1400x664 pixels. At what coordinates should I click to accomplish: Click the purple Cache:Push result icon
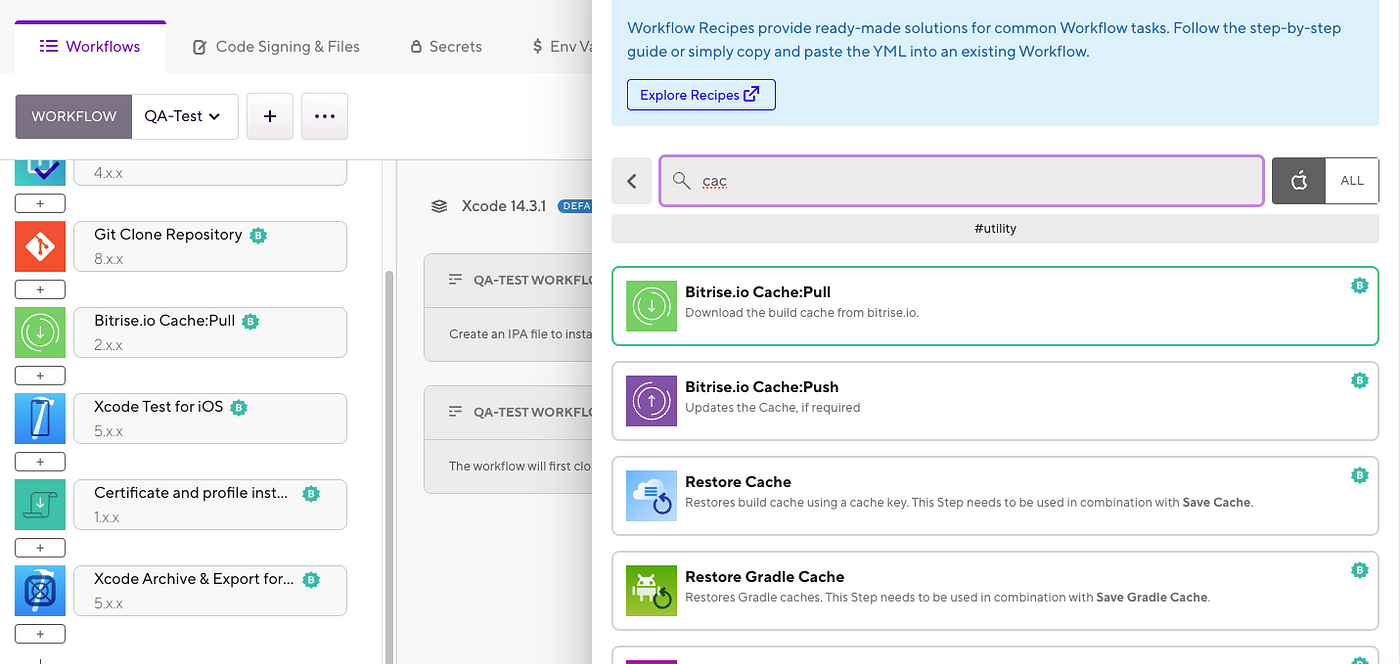651,401
